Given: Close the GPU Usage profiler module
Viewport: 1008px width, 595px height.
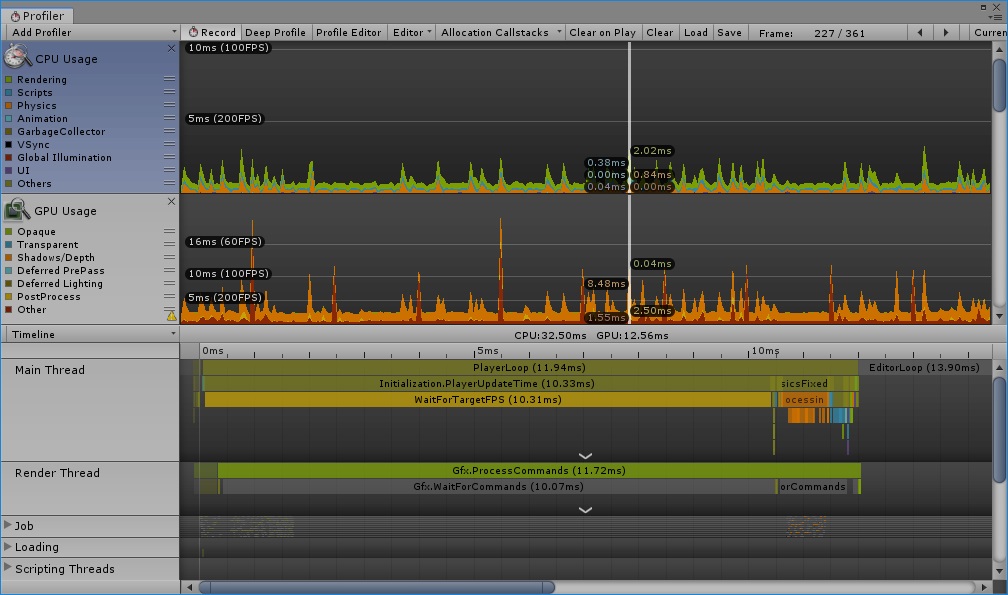Looking at the screenshot, I should 171,201.
